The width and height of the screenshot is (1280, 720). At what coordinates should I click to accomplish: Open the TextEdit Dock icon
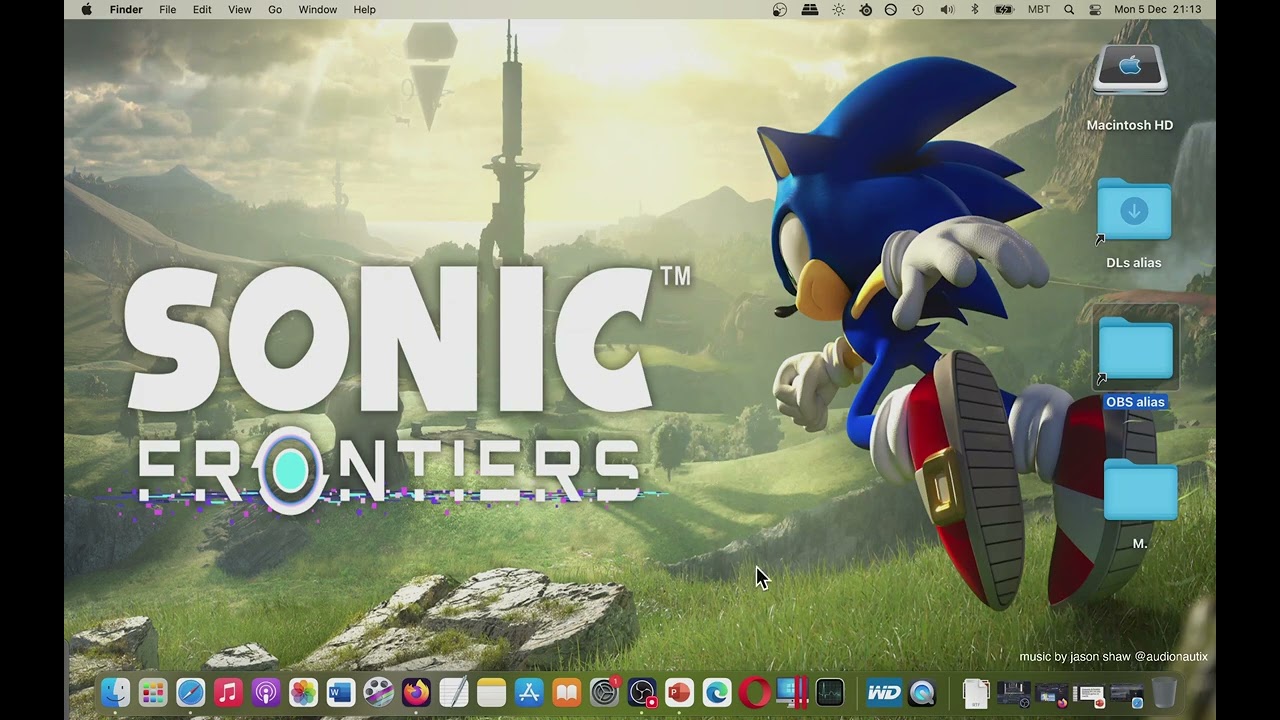click(x=454, y=692)
